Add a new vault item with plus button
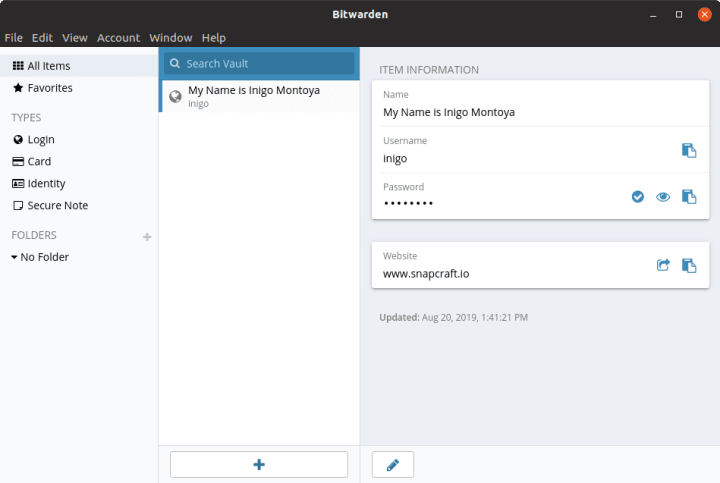The image size is (720, 483). tap(259, 465)
